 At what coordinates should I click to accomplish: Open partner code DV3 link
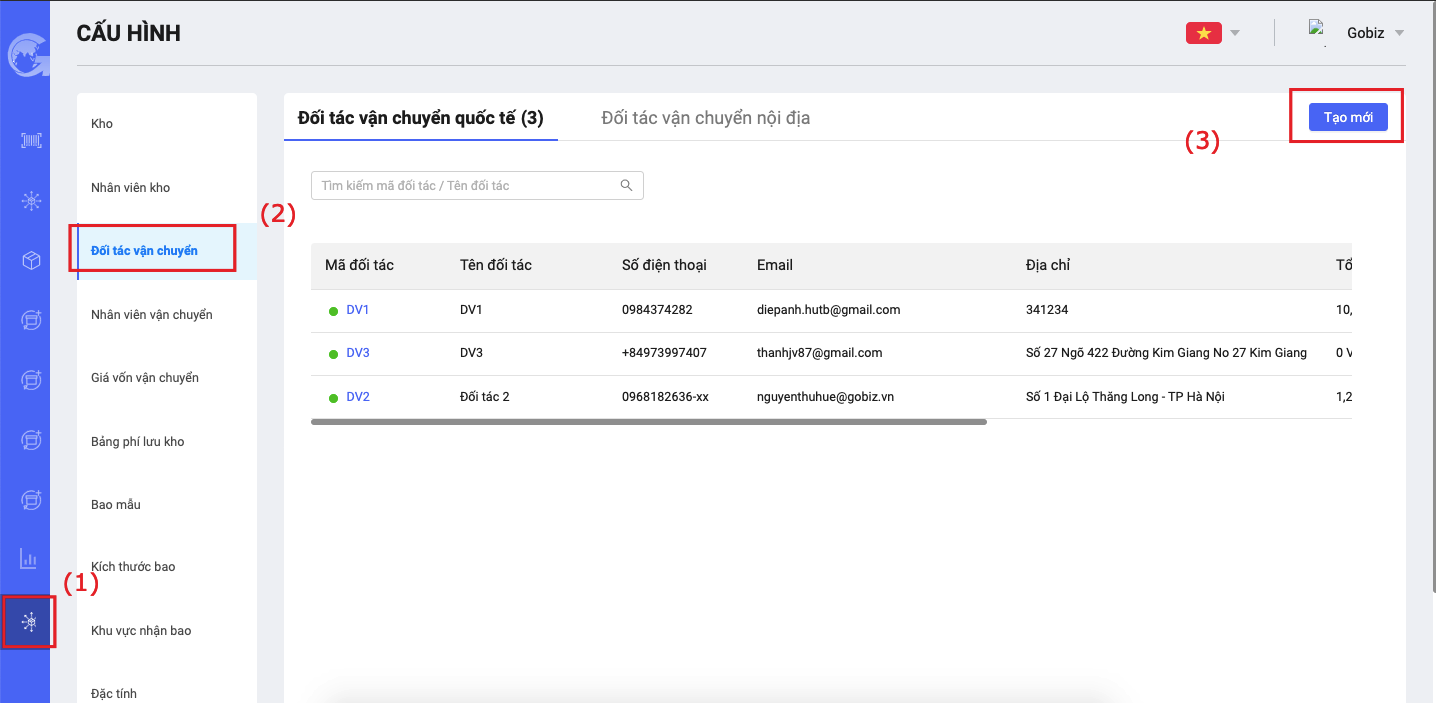point(357,353)
